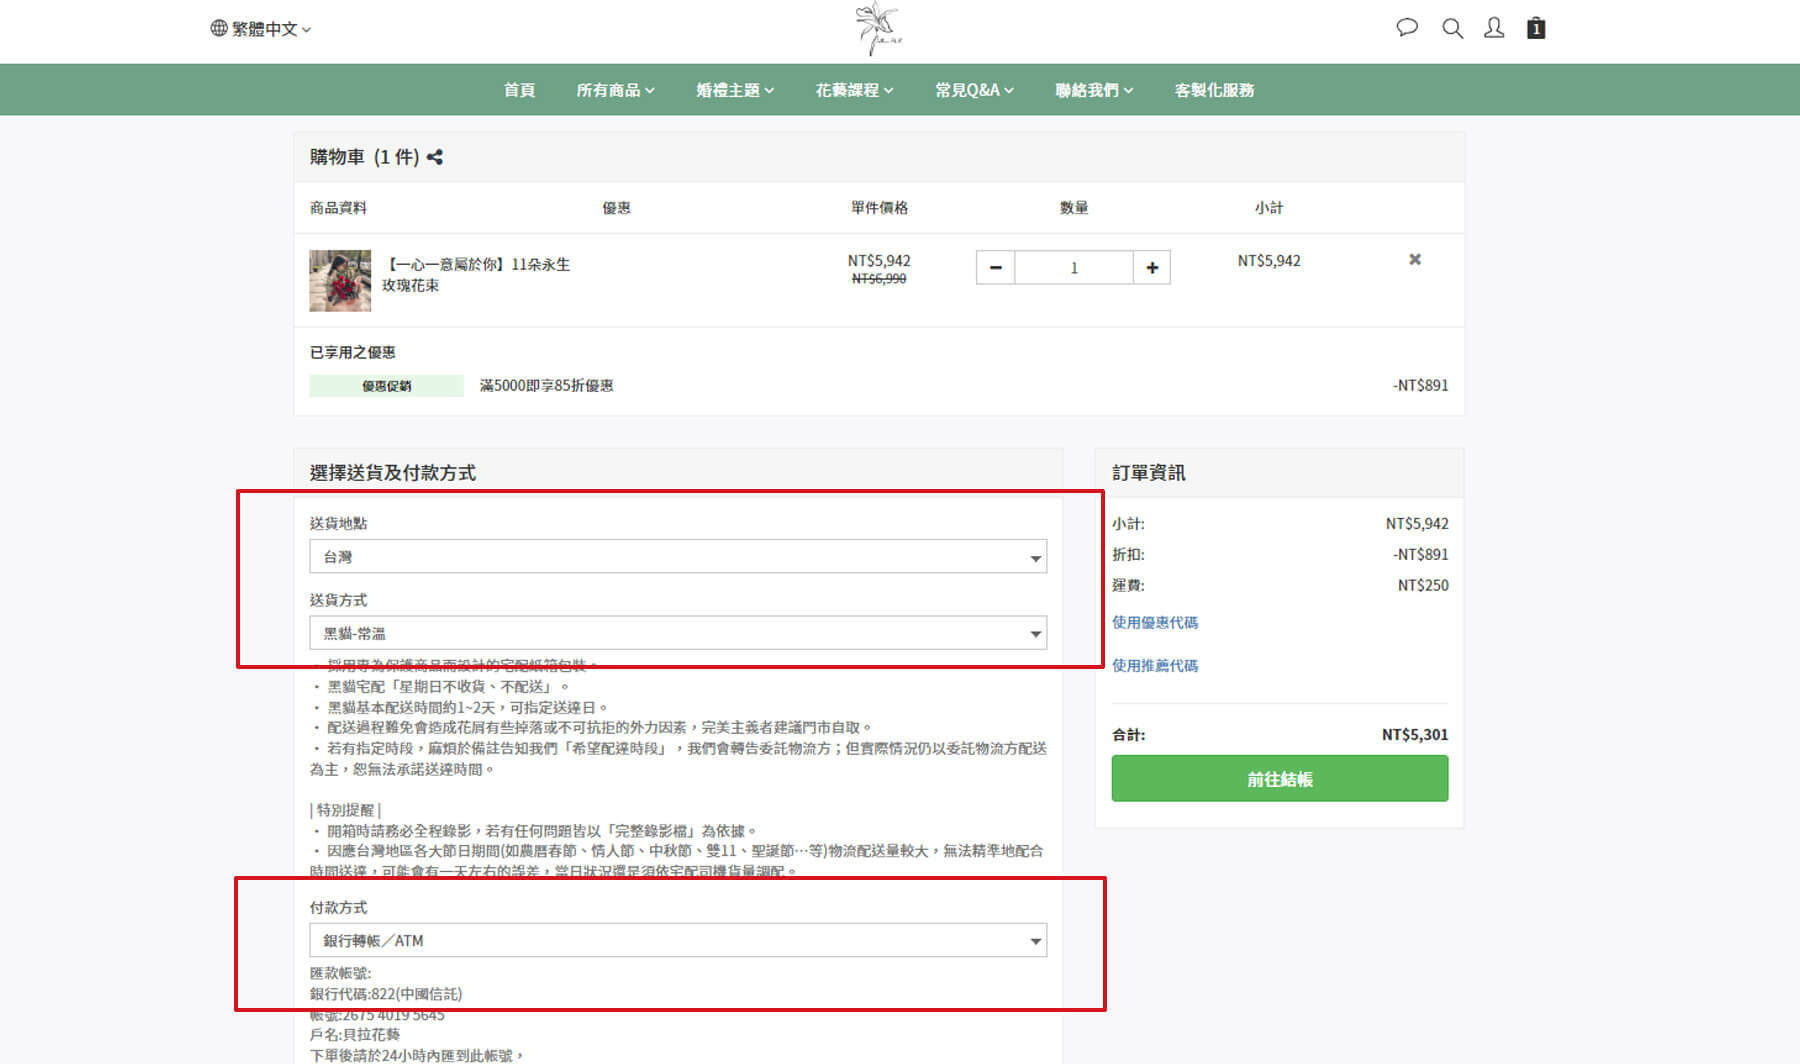Click the 使用推薦代碼 link
This screenshot has width=1800, height=1064.
[1155, 665]
